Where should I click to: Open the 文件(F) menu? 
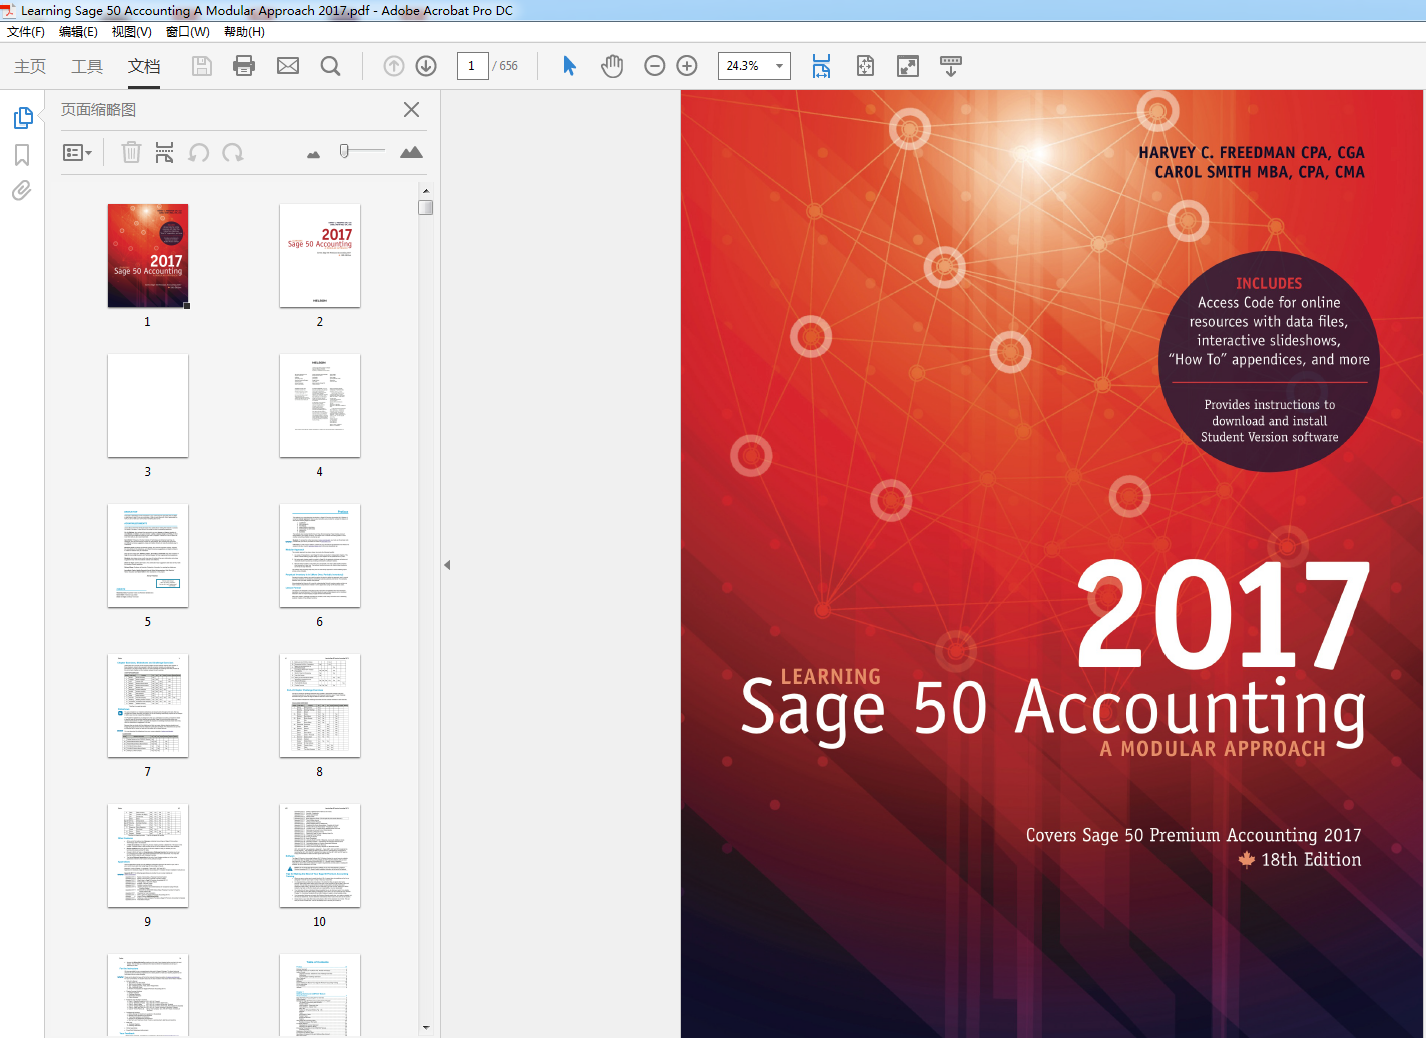[x=26, y=32]
